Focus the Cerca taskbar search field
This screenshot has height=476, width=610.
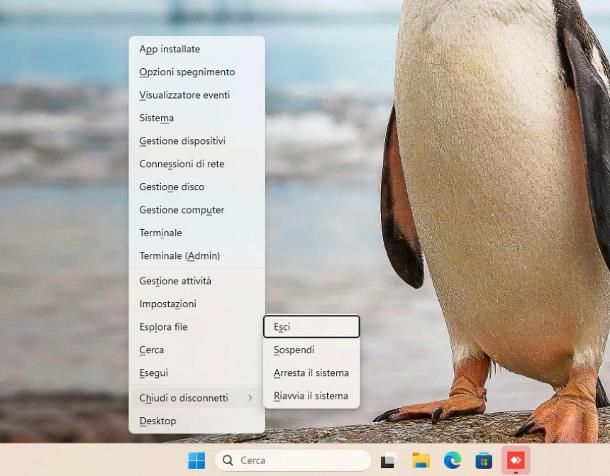tap(293, 460)
